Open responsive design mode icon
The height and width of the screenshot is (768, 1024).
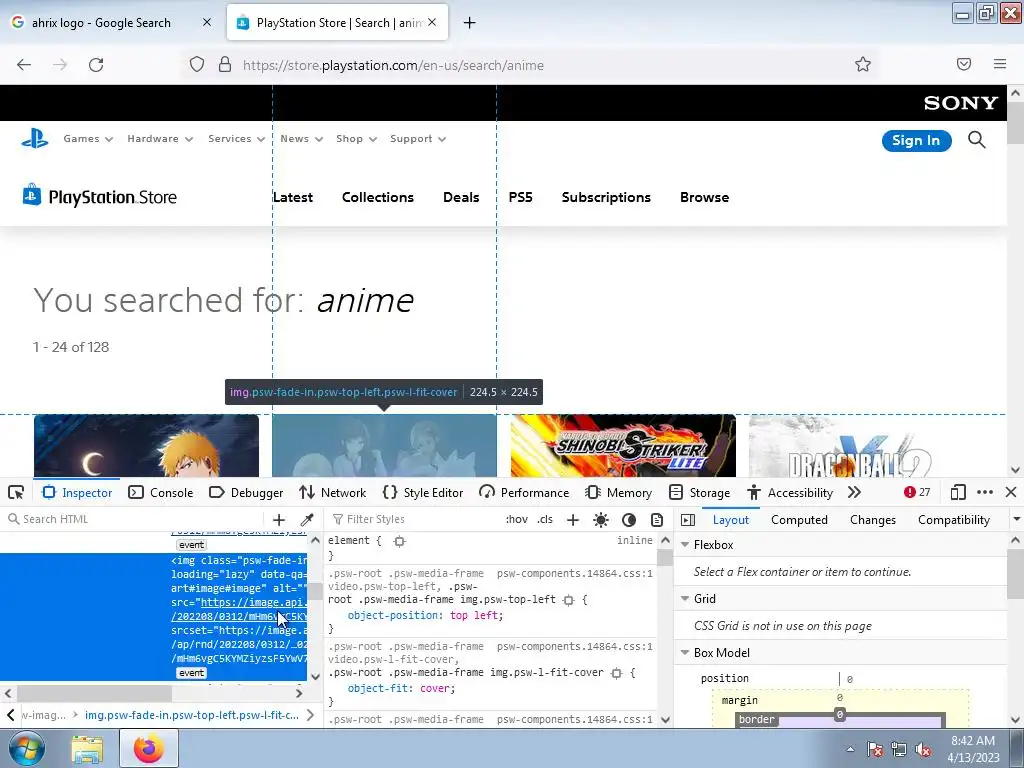tap(958, 492)
